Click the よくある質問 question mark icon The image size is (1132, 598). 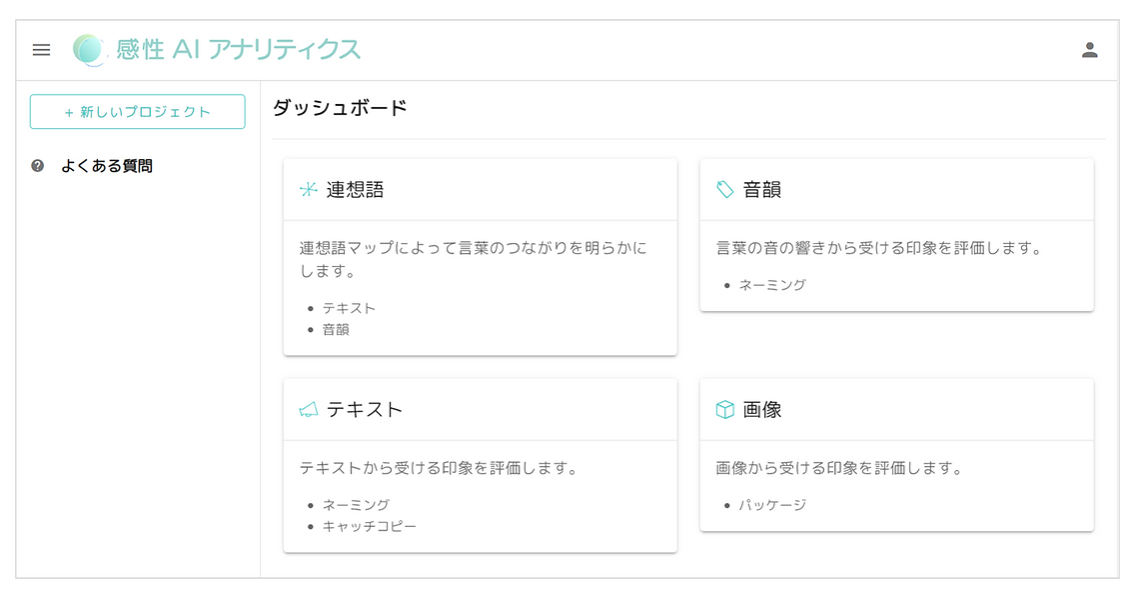(x=38, y=166)
